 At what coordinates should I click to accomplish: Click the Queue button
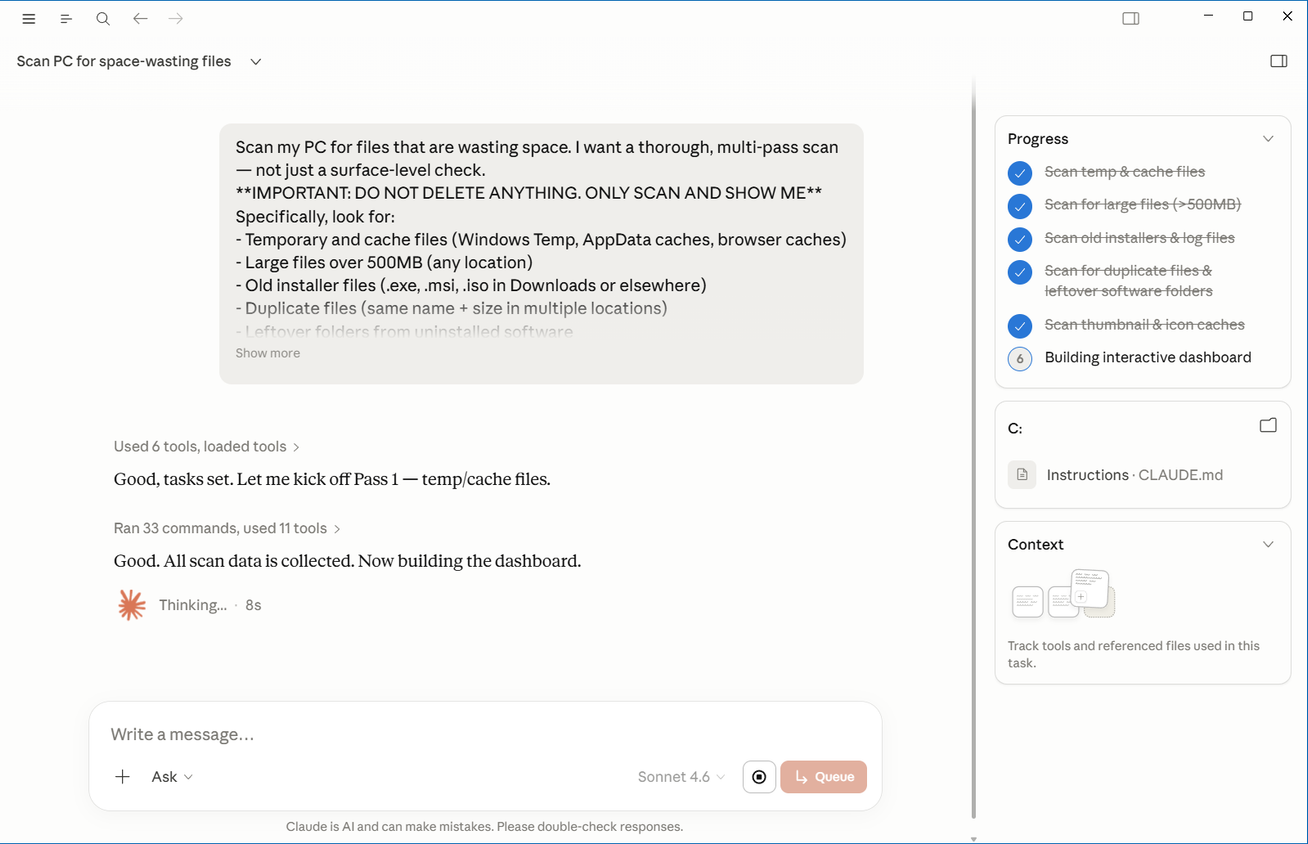pyautogui.click(x=824, y=777)
